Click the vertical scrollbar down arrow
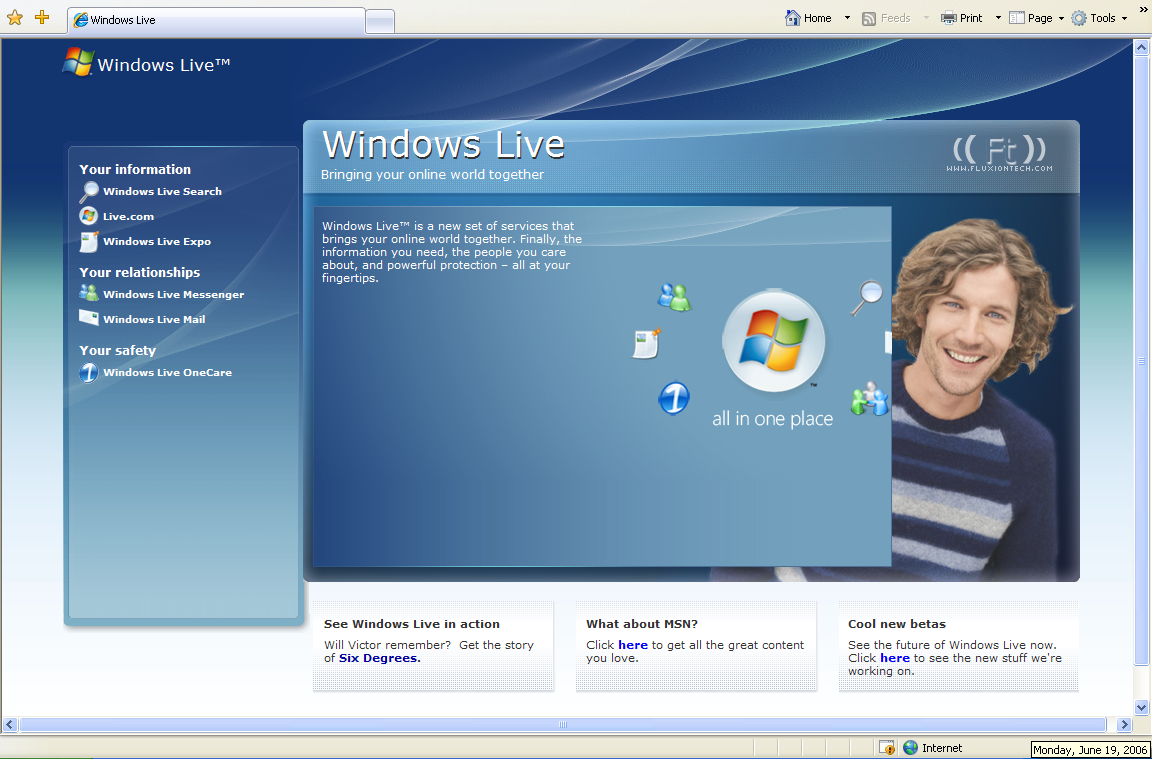Image resolution: width=1152 pixels, height=759 pixels. pos(1142,708)
